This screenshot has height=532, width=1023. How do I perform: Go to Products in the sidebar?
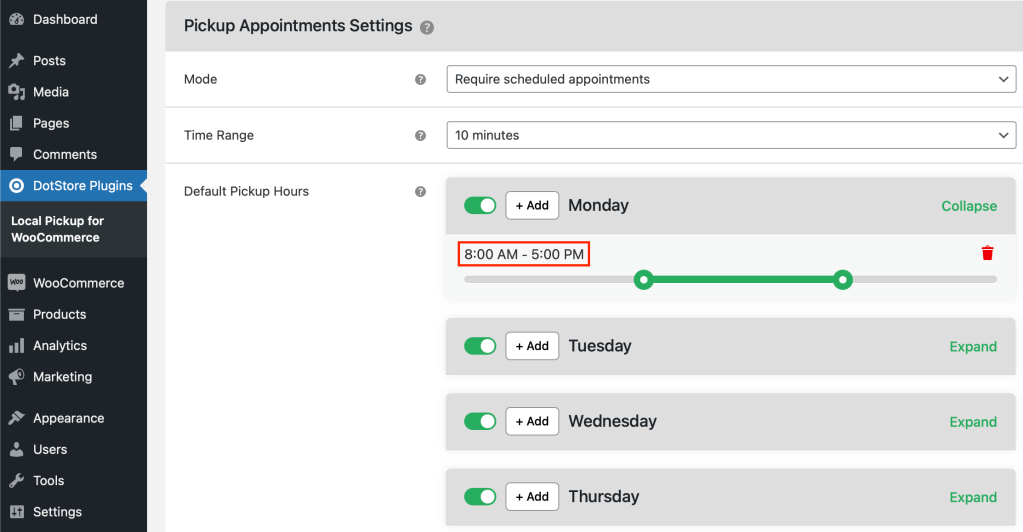59,314
